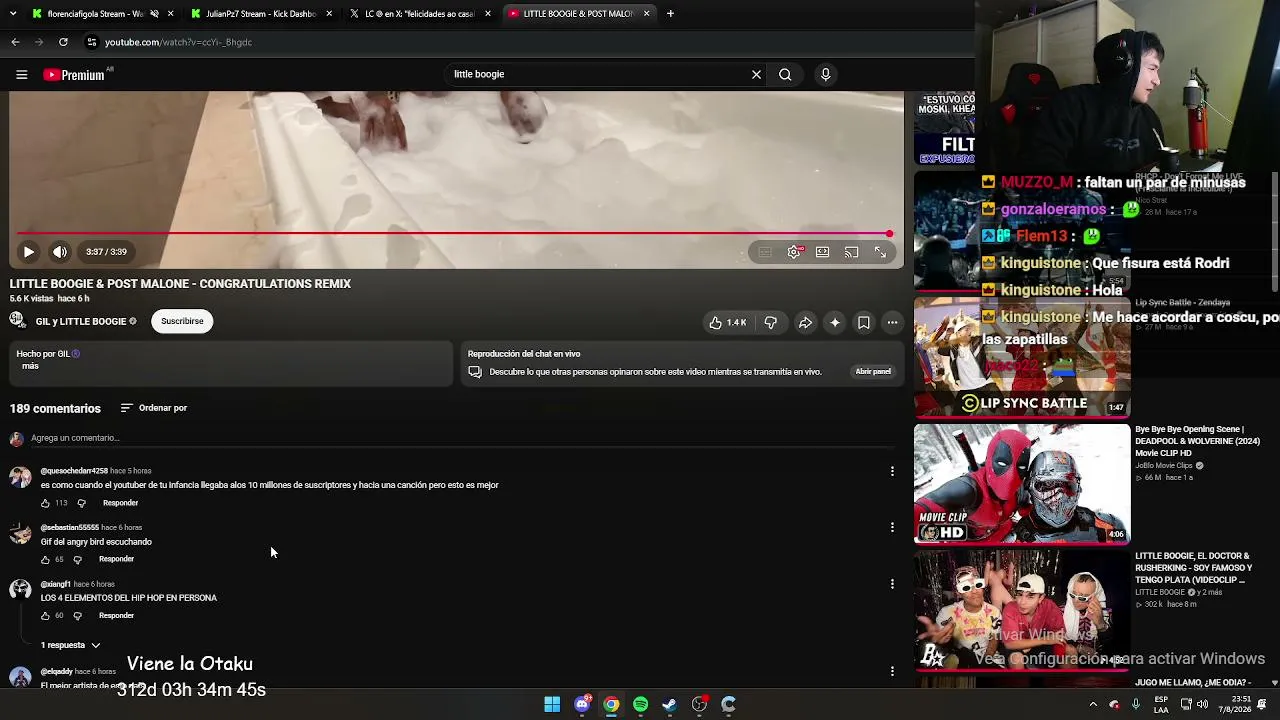The height and width of the screenshot is (720, 1280).
Task: Go back in browser history
Action: point(15,42)
